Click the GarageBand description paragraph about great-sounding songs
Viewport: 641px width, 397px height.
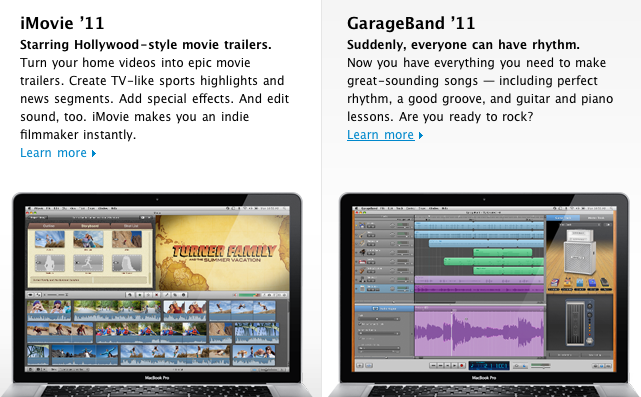click(480, 90)
